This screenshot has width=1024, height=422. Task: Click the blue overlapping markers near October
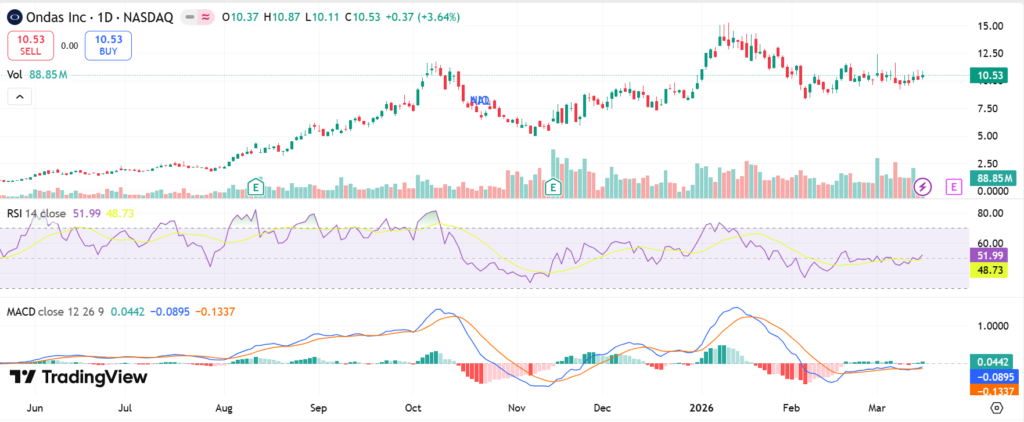tap(480, 100)
